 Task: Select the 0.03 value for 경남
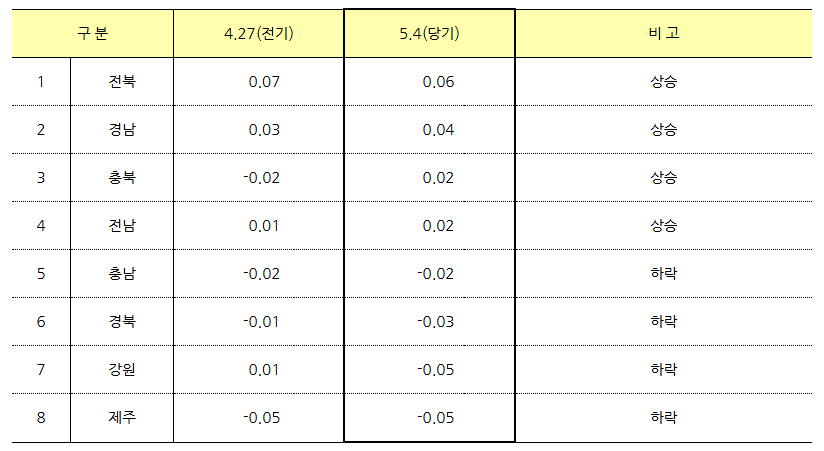tap(264, 130)
